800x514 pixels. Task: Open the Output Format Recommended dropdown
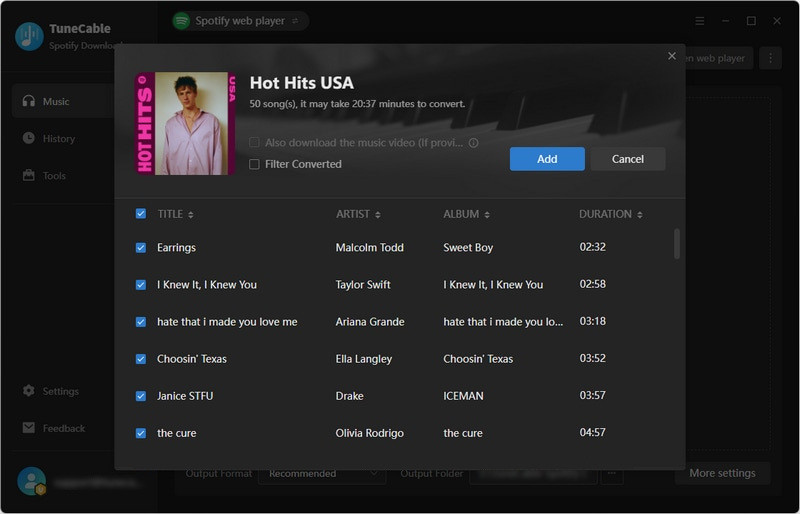[322, 474]
